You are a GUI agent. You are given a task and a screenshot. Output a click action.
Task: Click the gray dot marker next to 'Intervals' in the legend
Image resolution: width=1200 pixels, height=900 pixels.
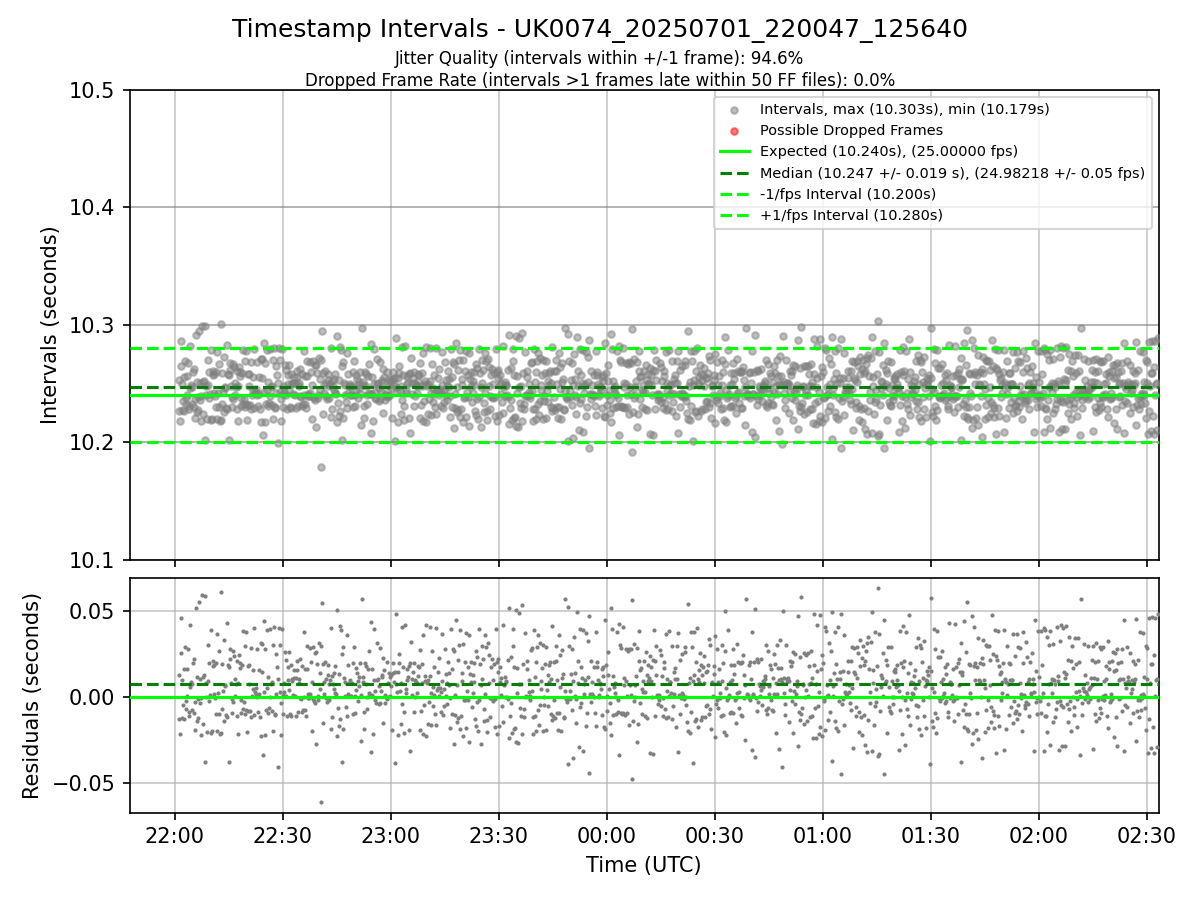click(735, 110)
